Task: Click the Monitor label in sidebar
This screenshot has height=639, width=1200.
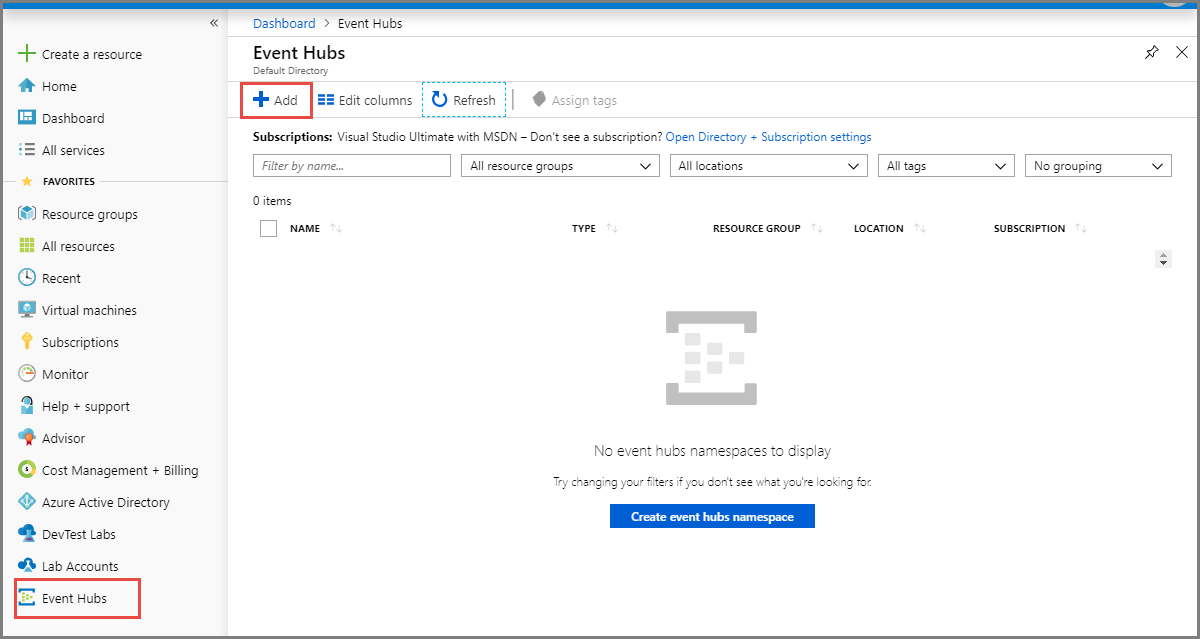Action: coord(65,374)
